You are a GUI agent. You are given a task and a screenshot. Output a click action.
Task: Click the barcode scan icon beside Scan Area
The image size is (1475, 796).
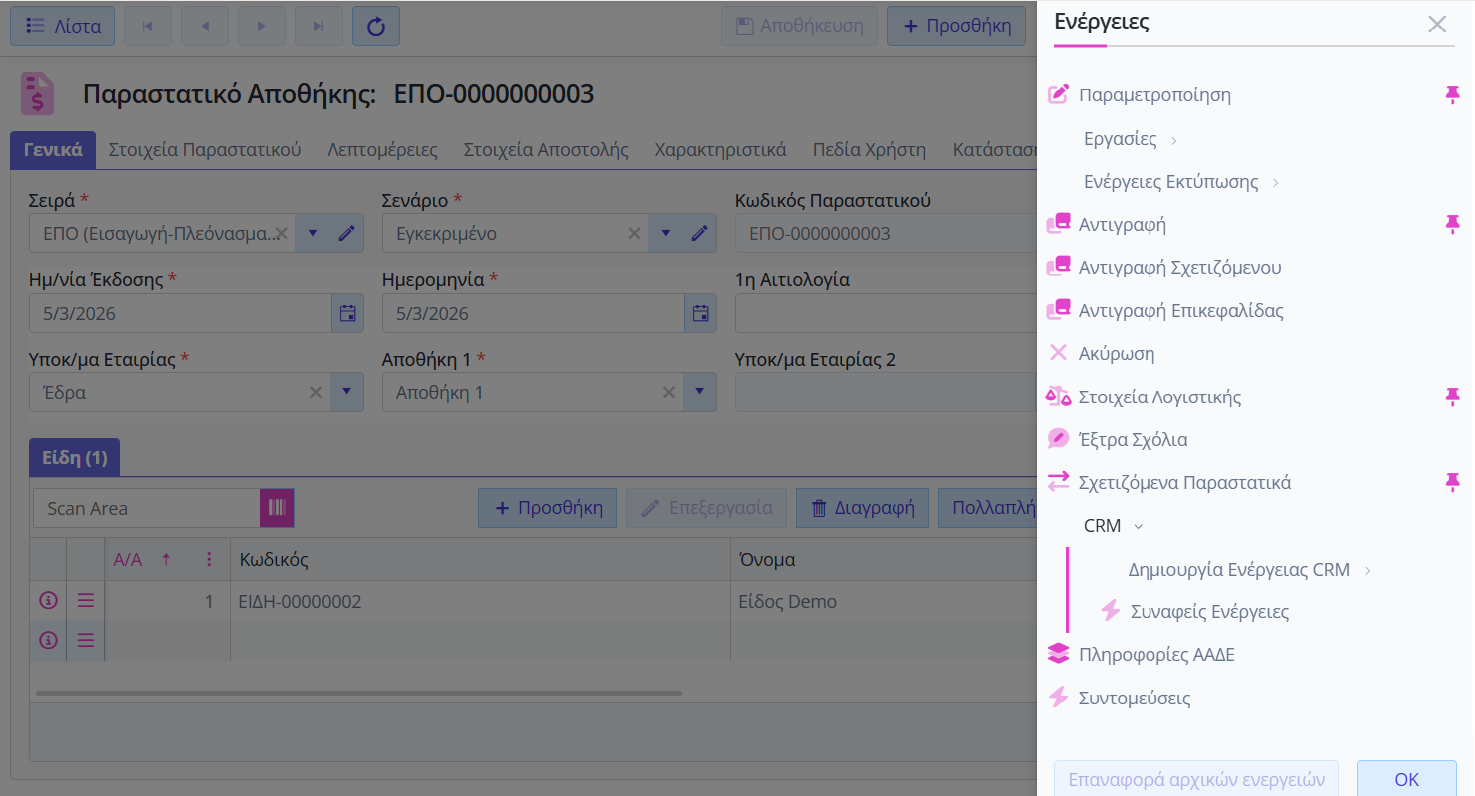[x=277, y=508]
